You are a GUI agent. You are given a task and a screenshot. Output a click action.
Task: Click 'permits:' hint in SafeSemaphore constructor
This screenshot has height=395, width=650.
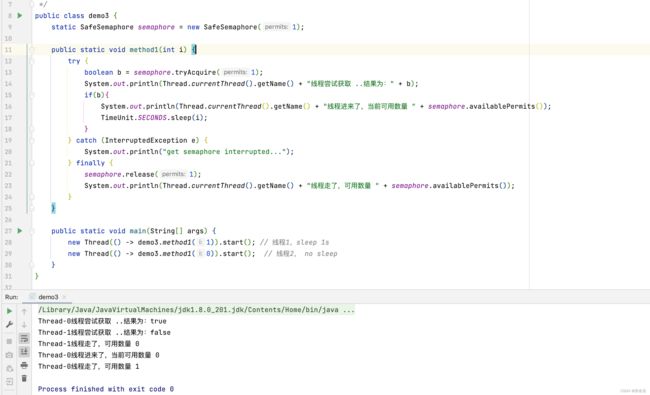(276, 27)
